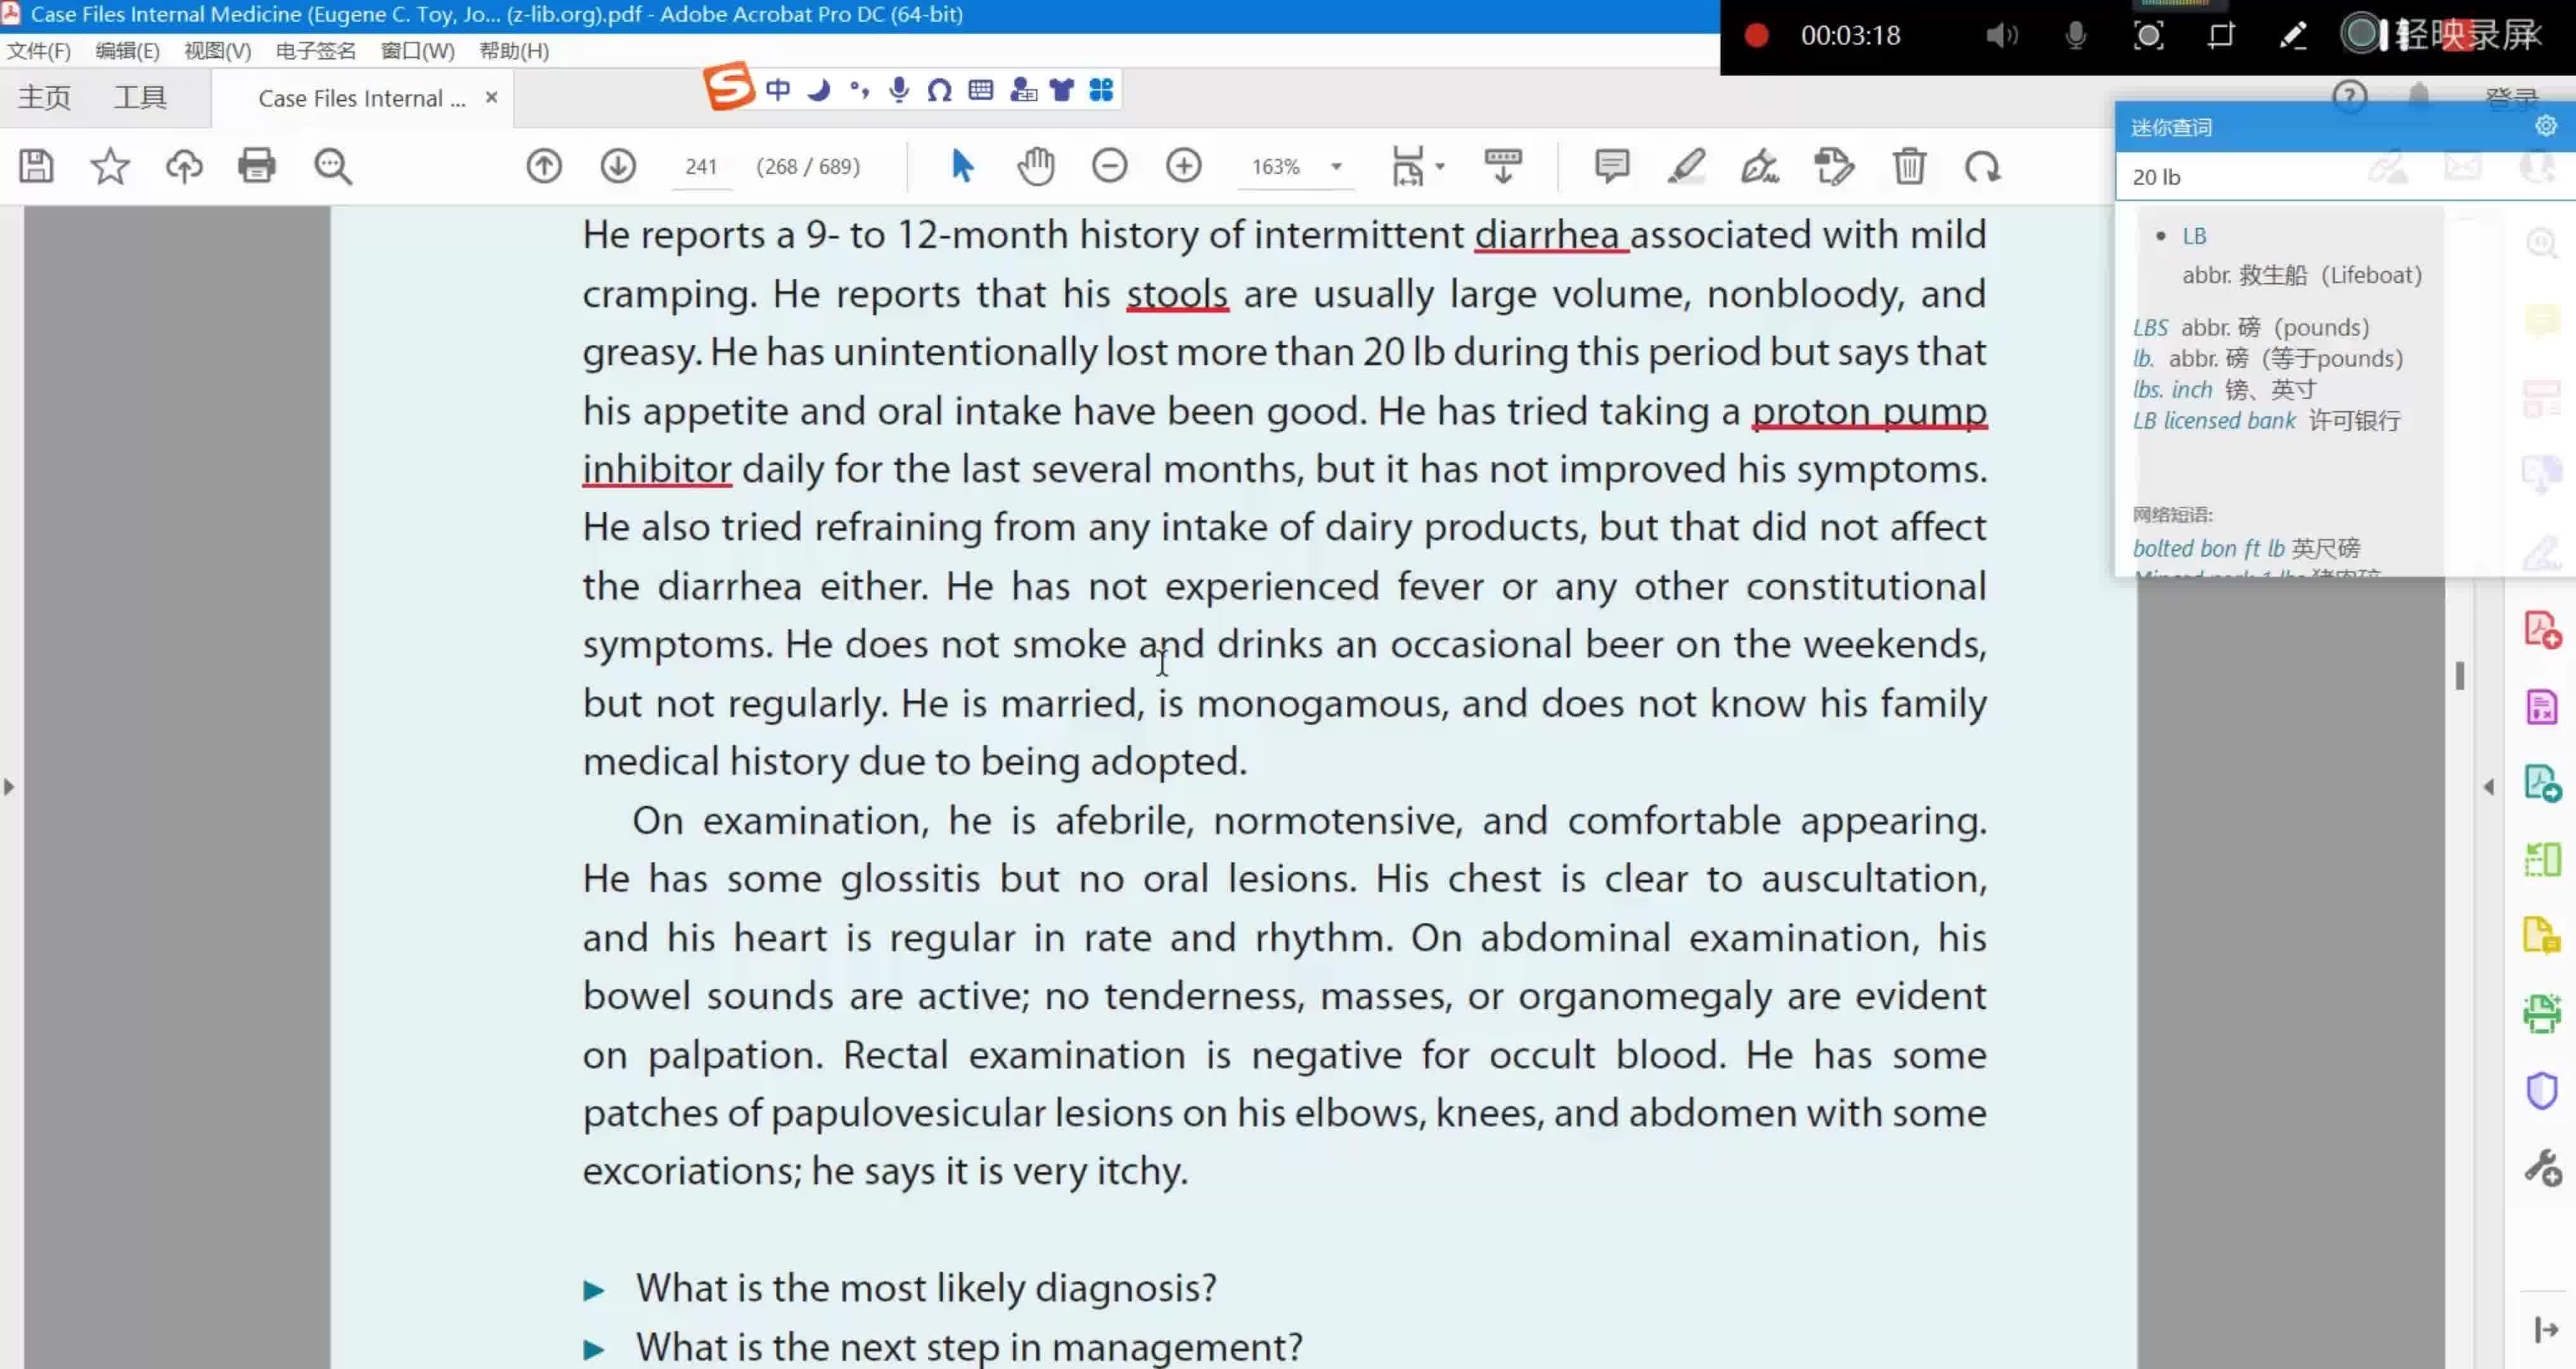Open the find text magnifier tool
This screenshot has width=2576, height=1369.
332,166
